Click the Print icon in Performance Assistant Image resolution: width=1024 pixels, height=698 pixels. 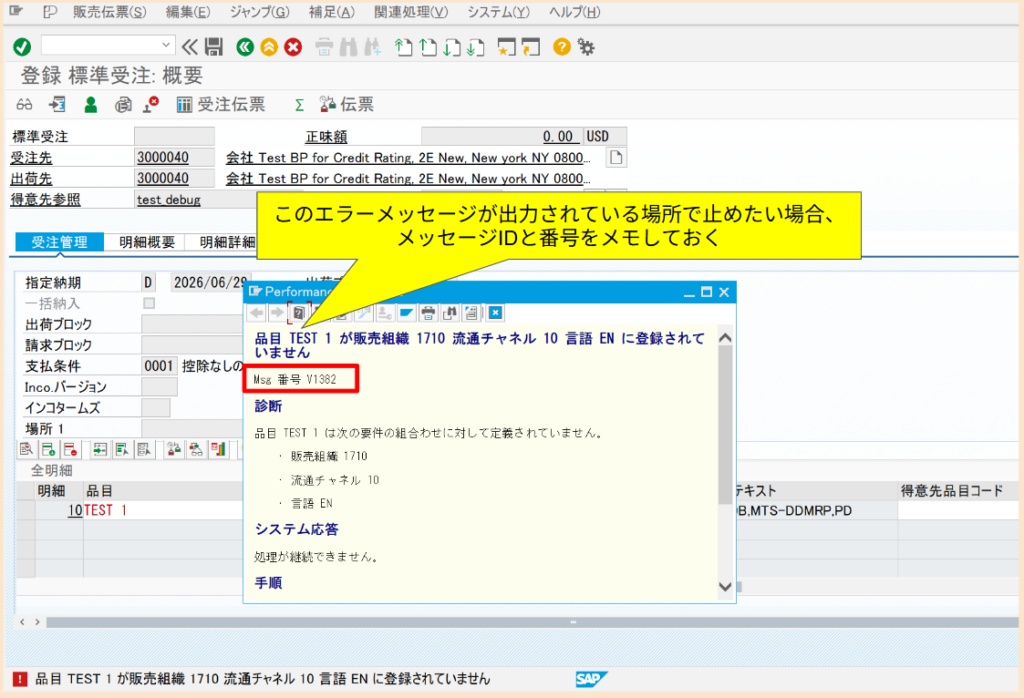click(x=428, y=313)
